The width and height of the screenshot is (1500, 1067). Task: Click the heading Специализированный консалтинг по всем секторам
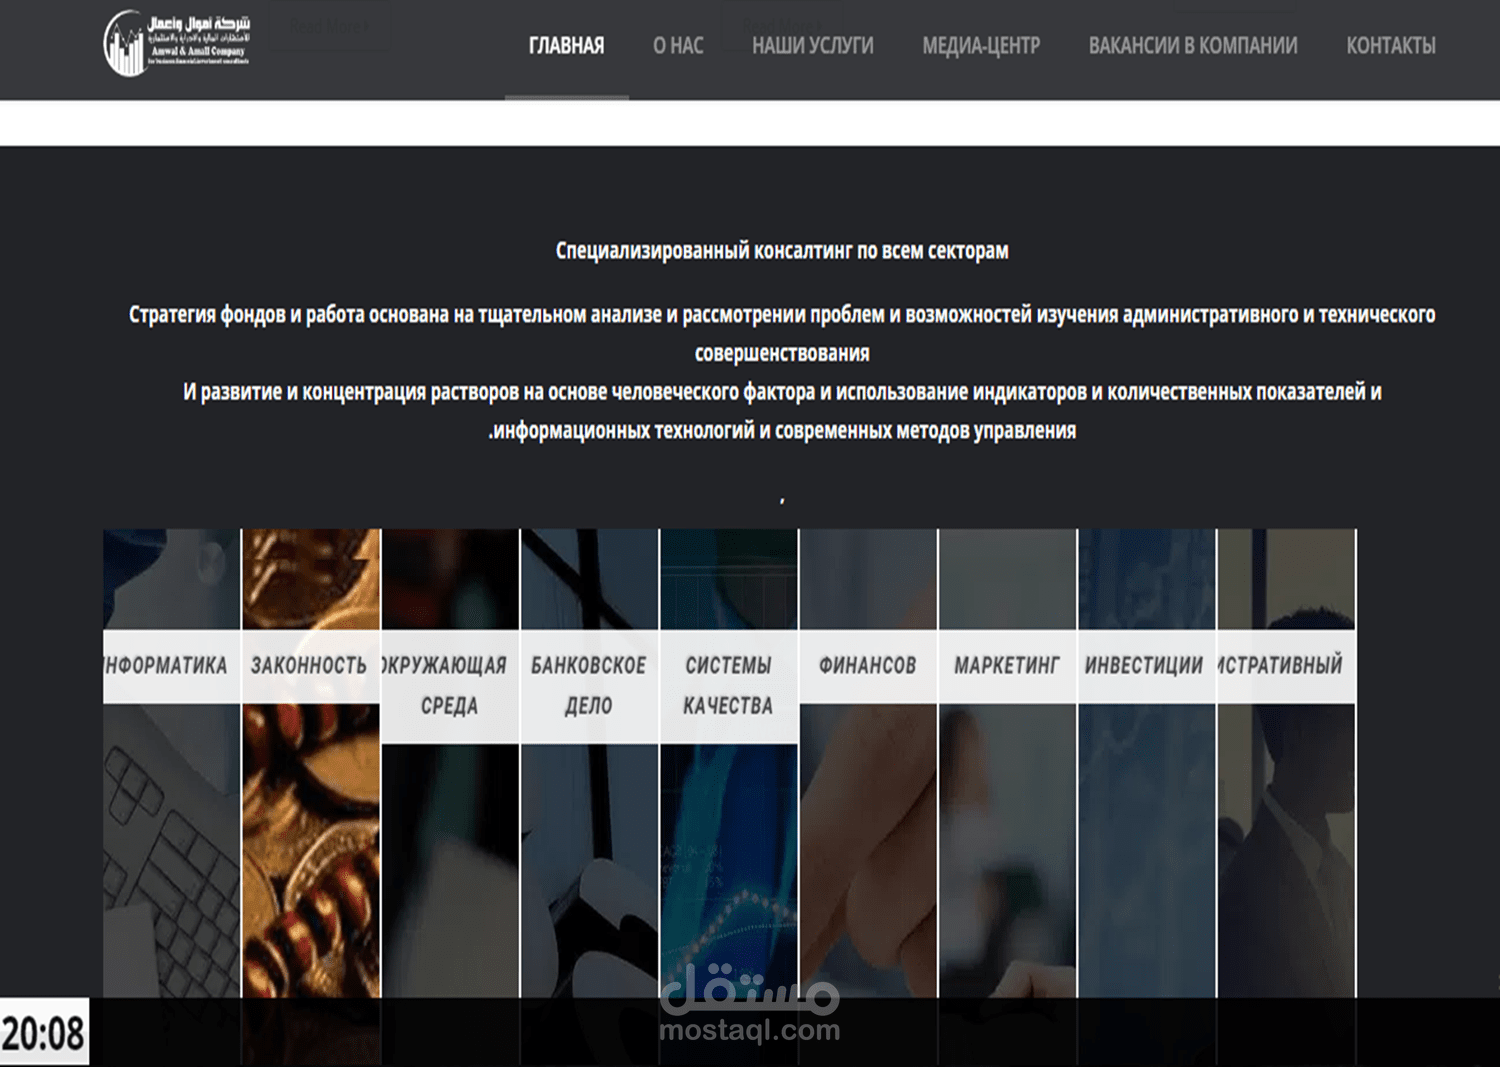[x=782, y=251]
